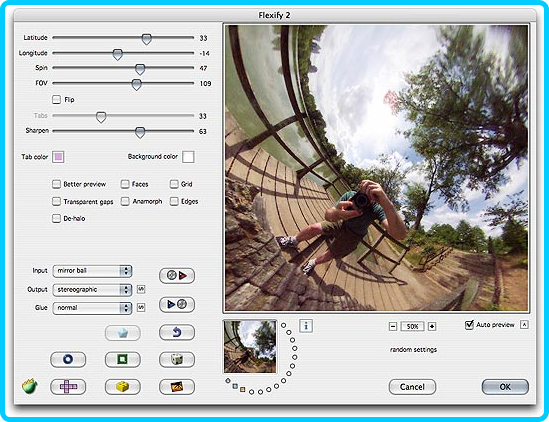Zoom in with the plus button
The image size is (549, 422).
point(432,326)
